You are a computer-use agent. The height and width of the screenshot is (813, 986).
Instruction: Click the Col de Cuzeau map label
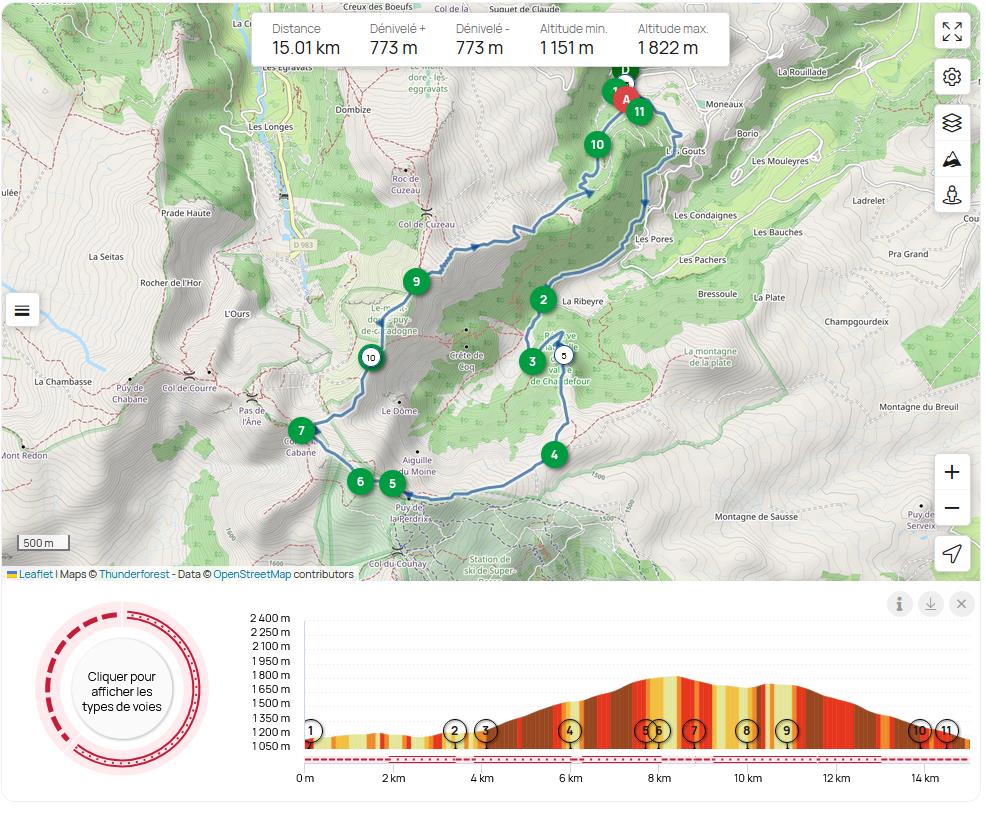coord(426,224)
